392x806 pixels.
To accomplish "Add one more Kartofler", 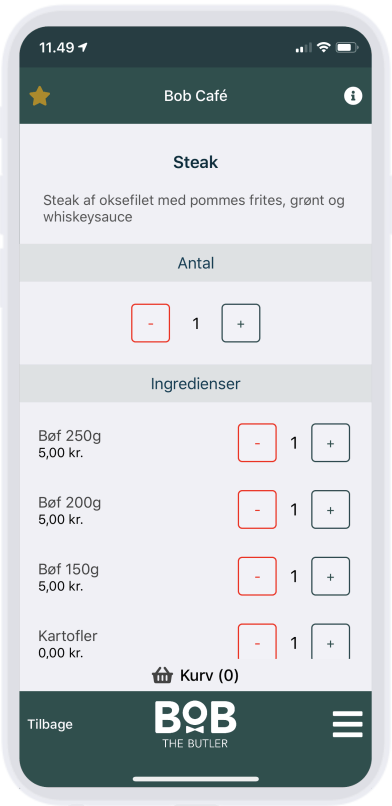I will [x=330, y=642].
